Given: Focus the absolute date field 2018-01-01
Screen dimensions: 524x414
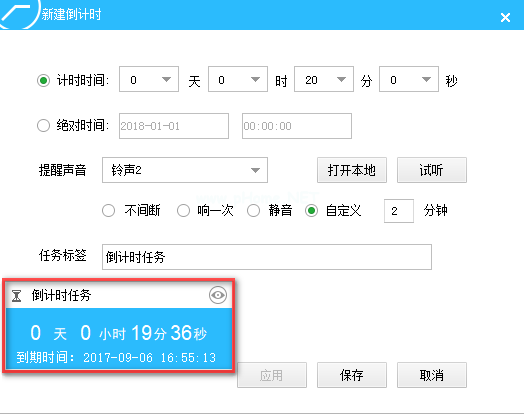Looking at the screenshot, I should [x=174, y=126].
